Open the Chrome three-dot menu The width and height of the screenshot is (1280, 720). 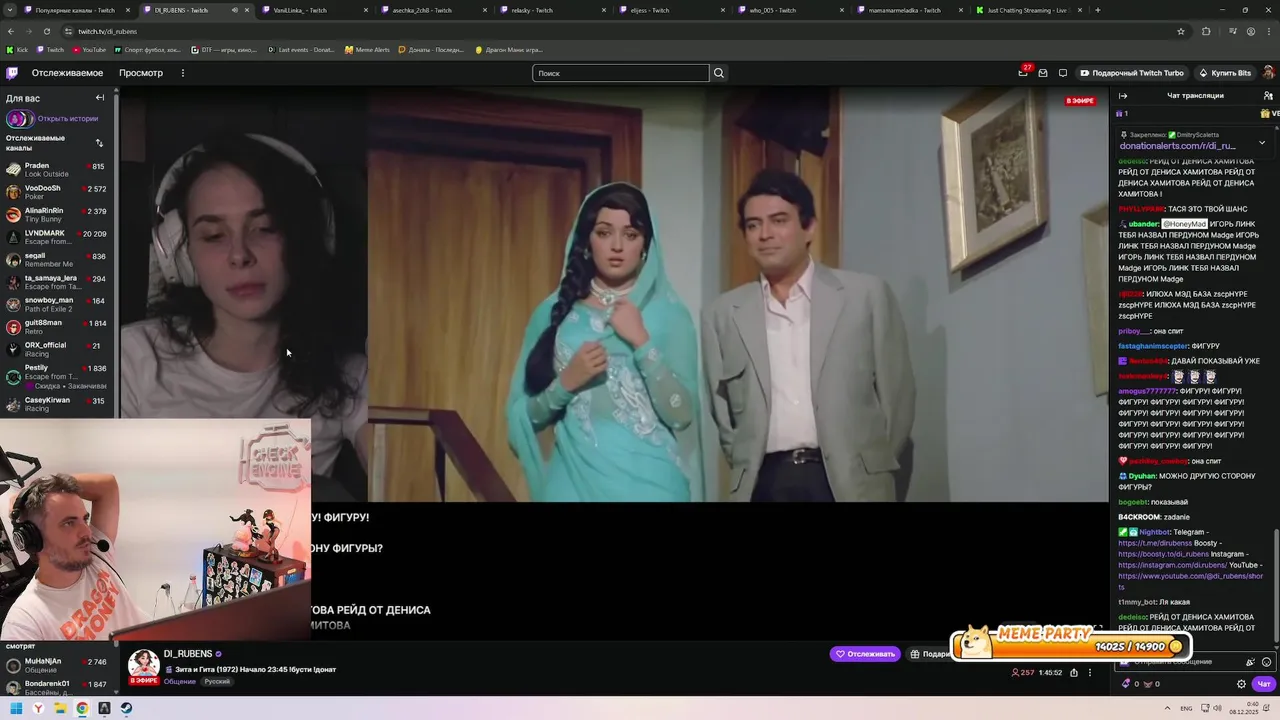pyautogui.click(x=1270, y=31)
